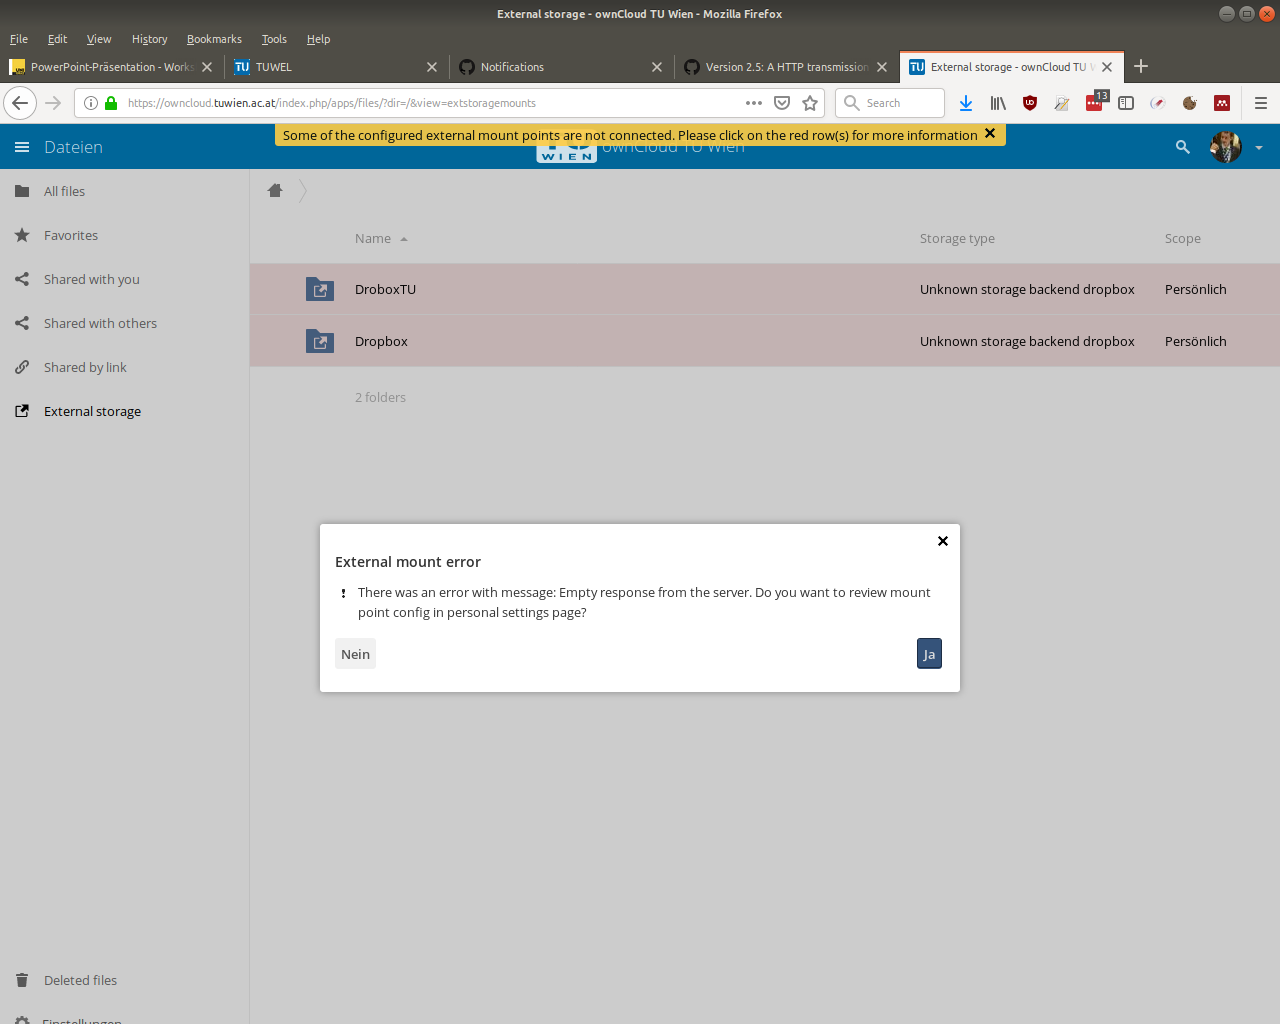Image resolution: width=1280 pixels, height=1024 pixels.
Task: Click Dropbox row Persönlich scope
Action: (1195, 341)
